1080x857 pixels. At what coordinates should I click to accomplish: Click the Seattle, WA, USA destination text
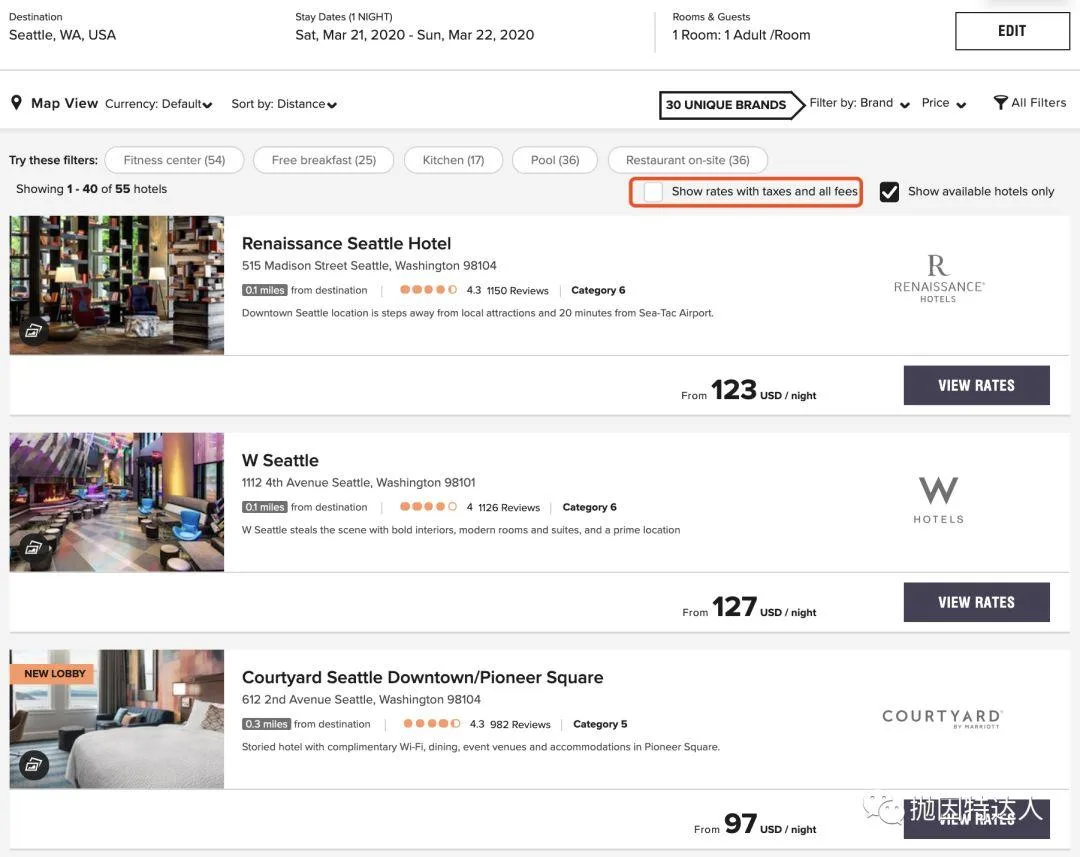click(x=63, y=35)
